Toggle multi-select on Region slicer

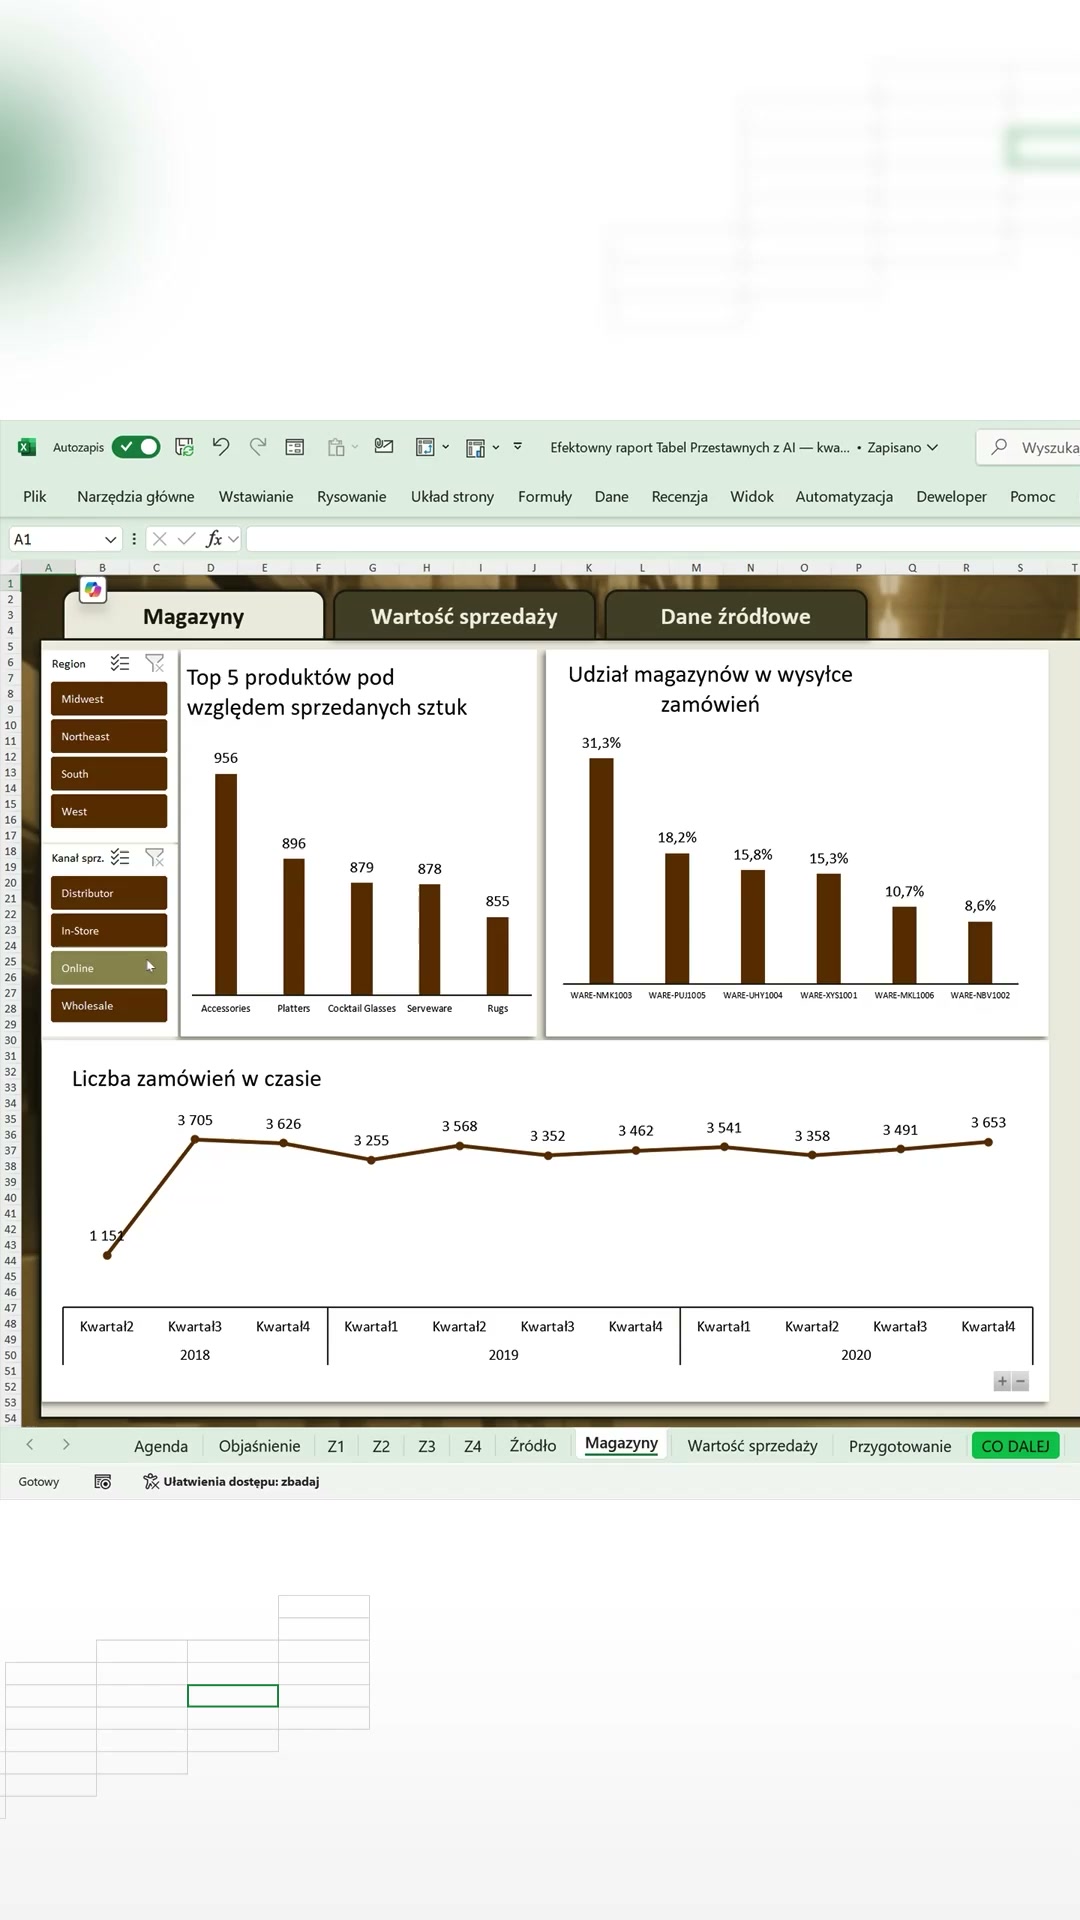(x=120, y=663)
